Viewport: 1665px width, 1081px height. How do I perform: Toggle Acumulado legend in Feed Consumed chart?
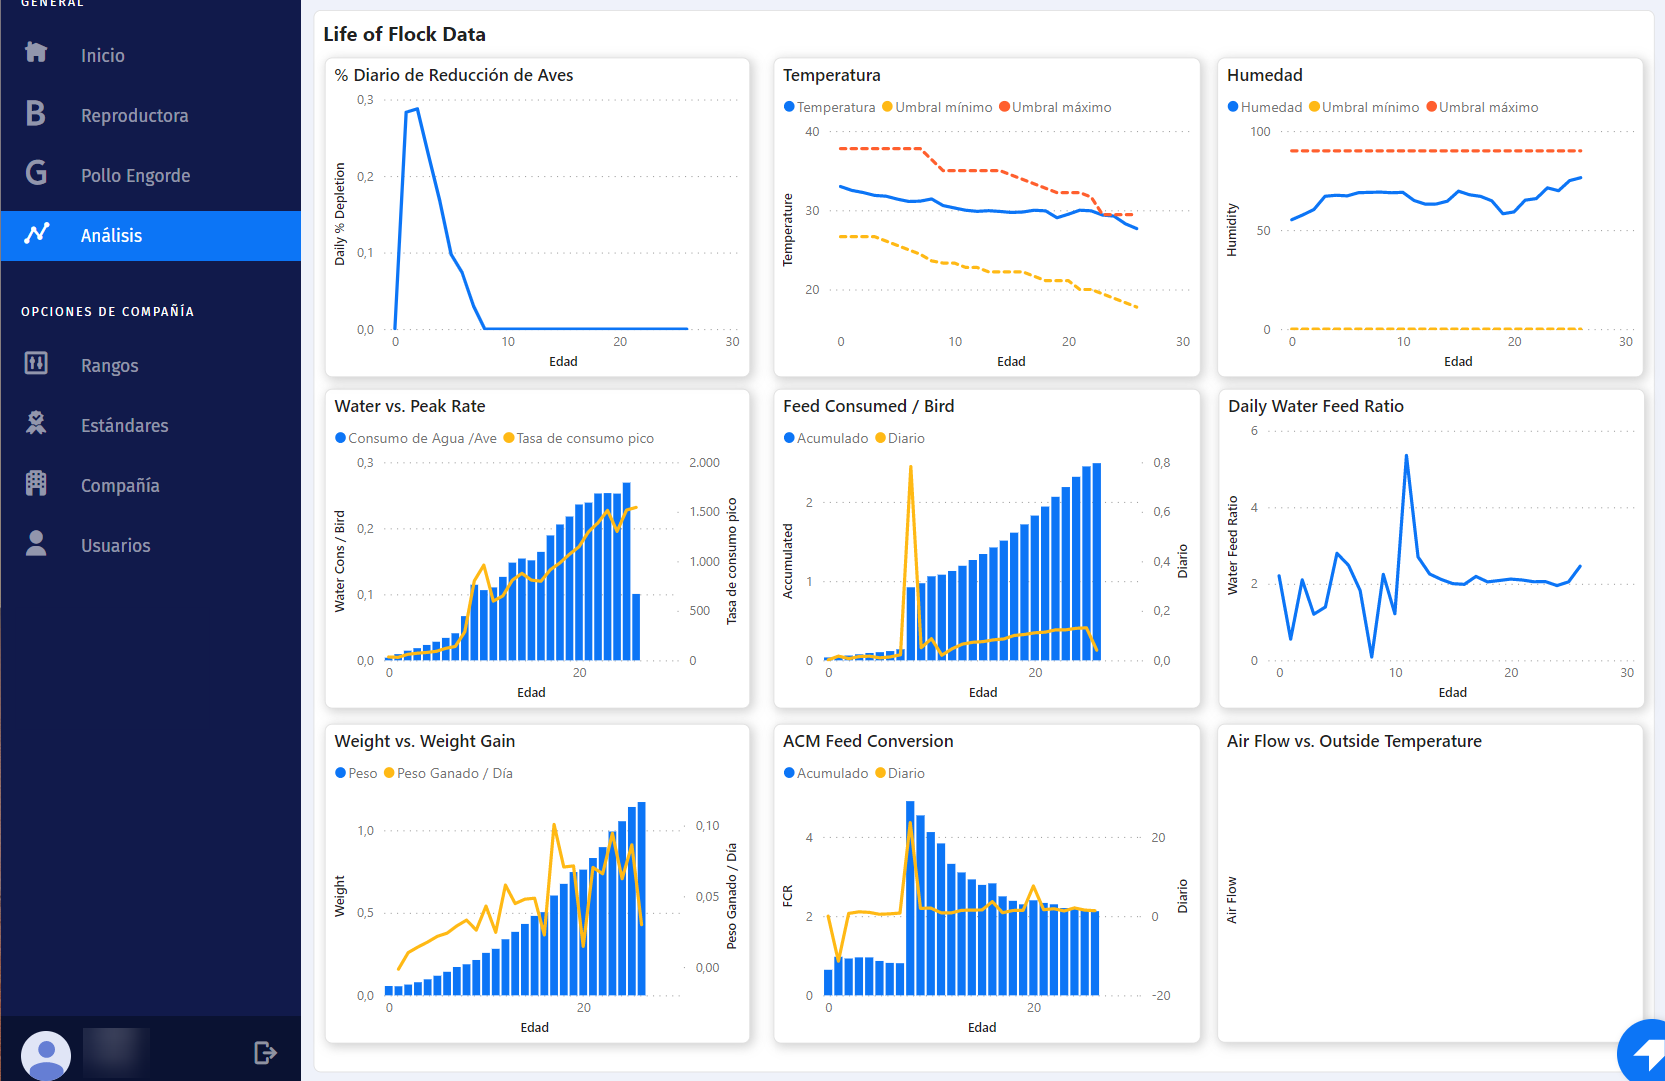tap(826, 438)
